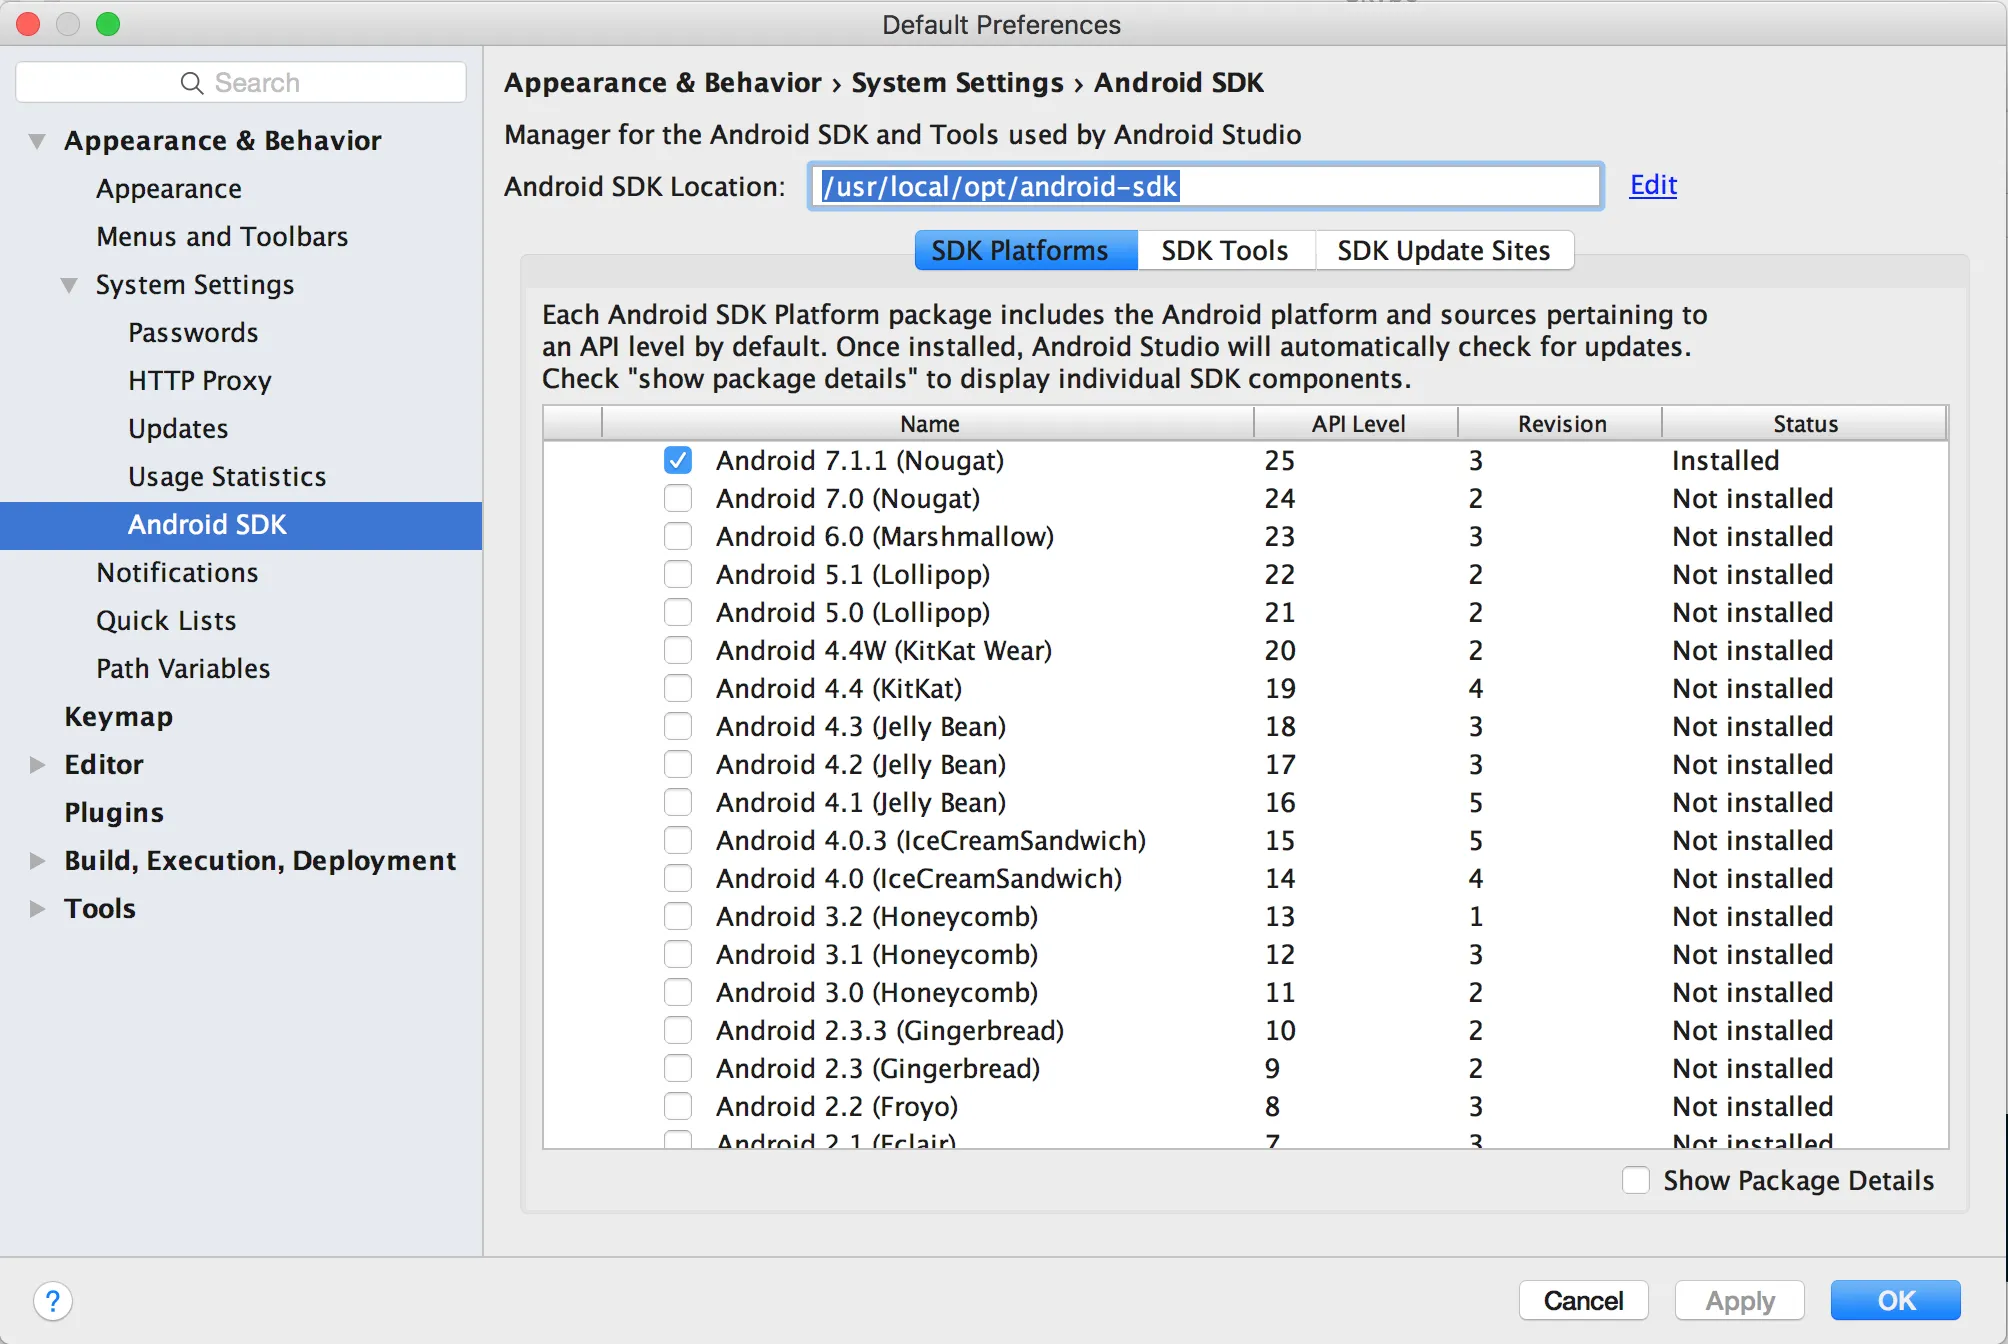
Task: Sort table by API Level column
Action: [1357, 424]
